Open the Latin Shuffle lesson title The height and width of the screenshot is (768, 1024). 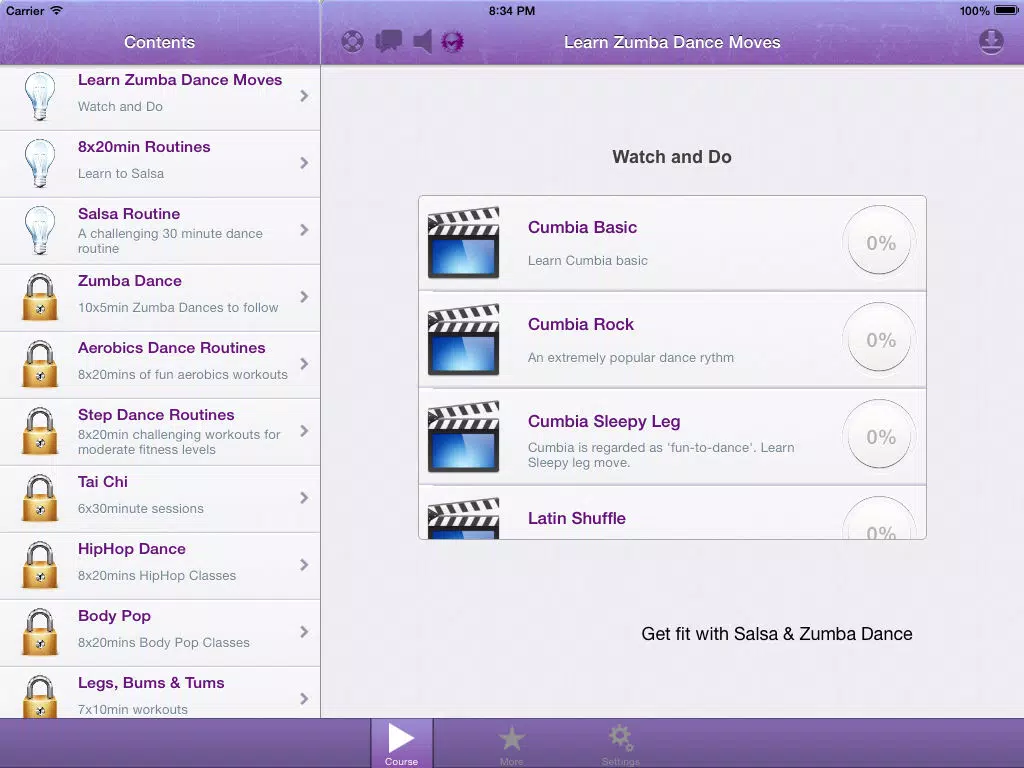click(x=577, y=519)
